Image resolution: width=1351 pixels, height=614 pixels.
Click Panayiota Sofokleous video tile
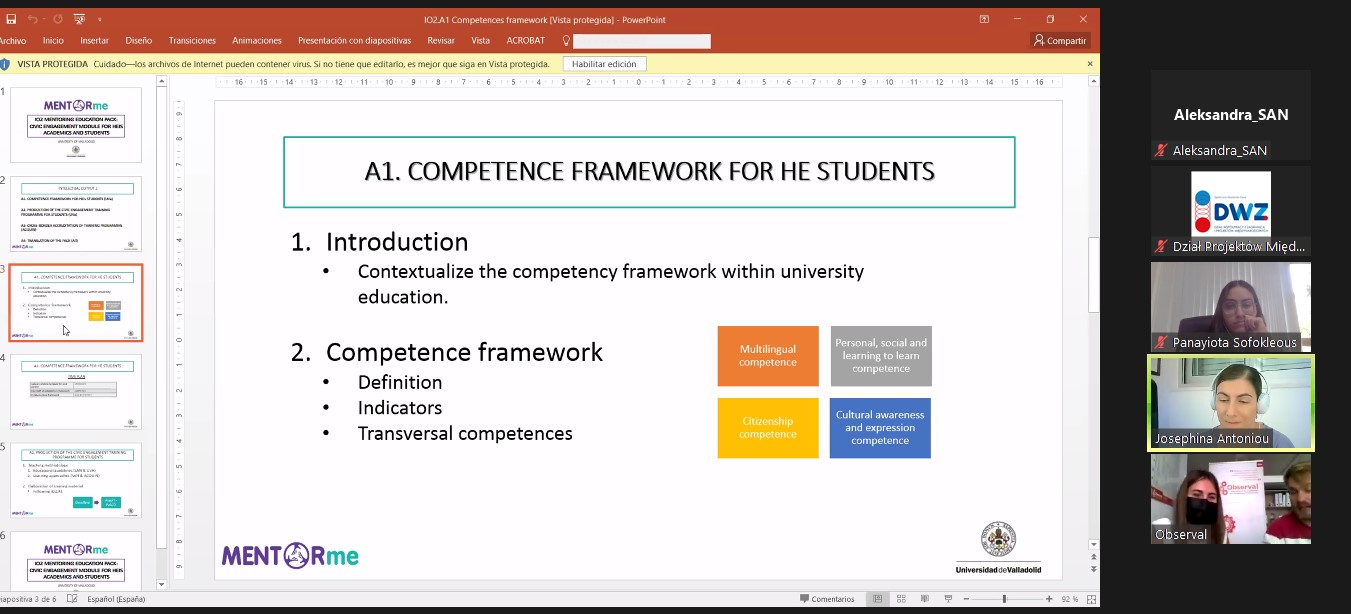[x=1231, y=307]
